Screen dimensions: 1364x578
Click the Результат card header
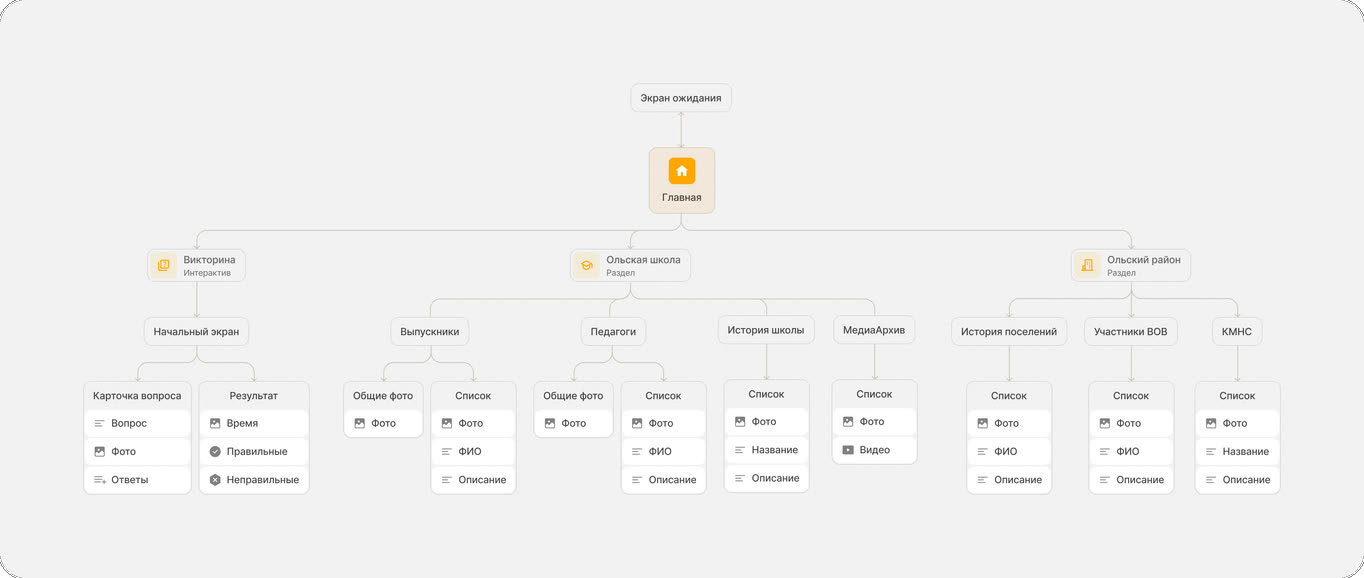pyautogui.click(x=254, y=395)
